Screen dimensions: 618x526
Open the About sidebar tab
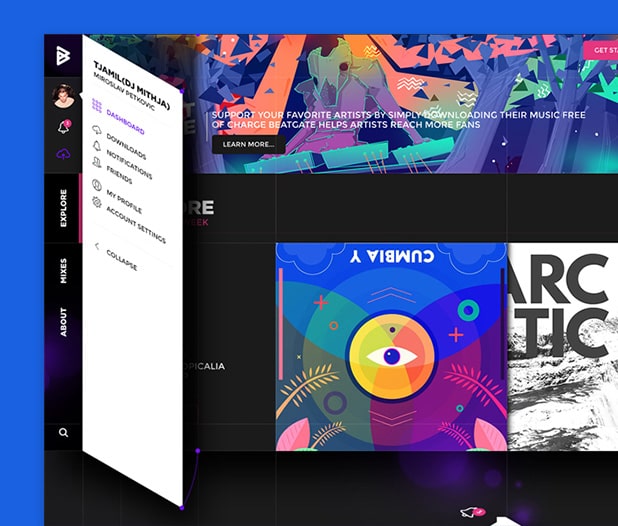(x=63, y=322)
